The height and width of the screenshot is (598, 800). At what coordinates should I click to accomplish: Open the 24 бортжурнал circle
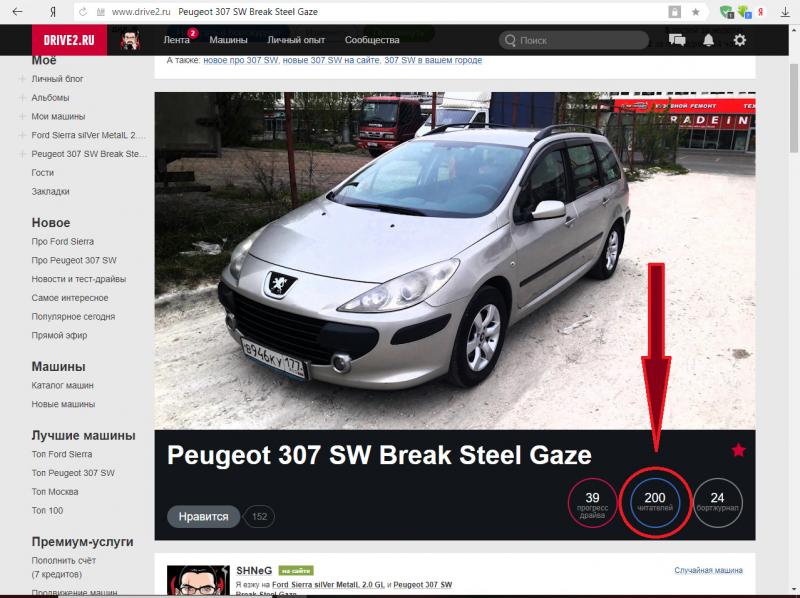click(717, 503)
